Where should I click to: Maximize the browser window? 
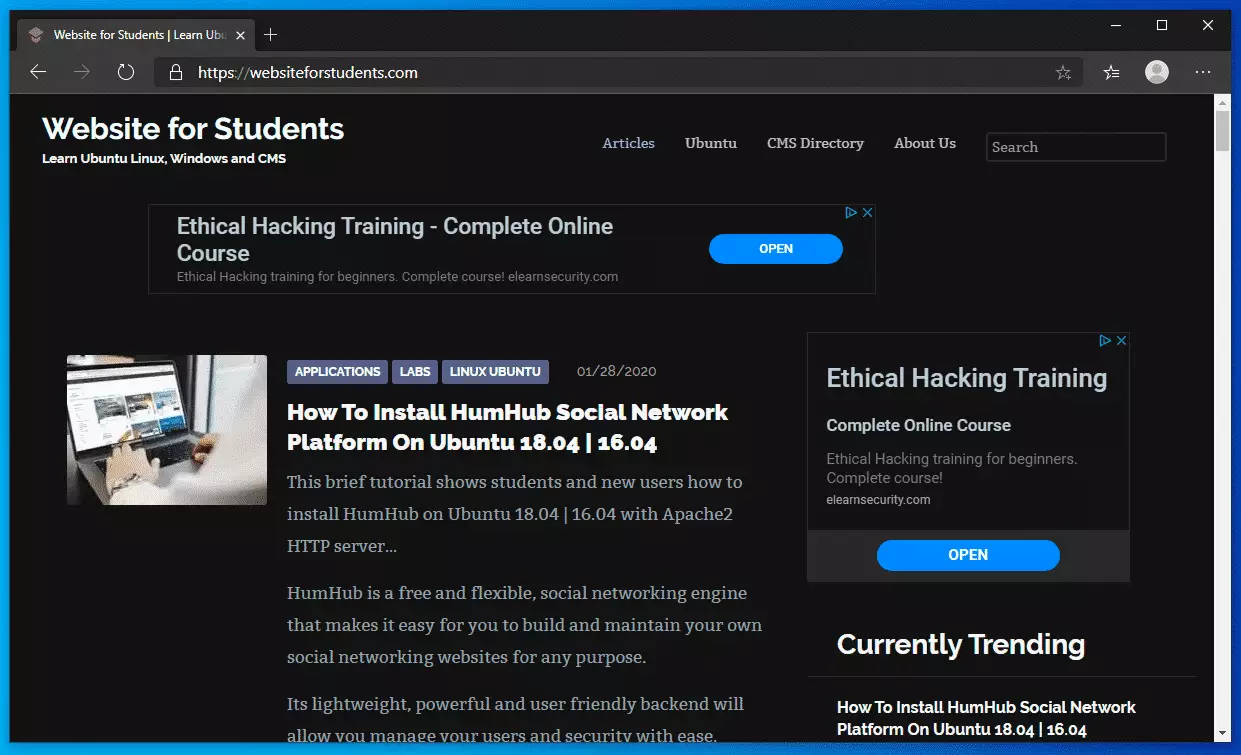point(1162,25)
